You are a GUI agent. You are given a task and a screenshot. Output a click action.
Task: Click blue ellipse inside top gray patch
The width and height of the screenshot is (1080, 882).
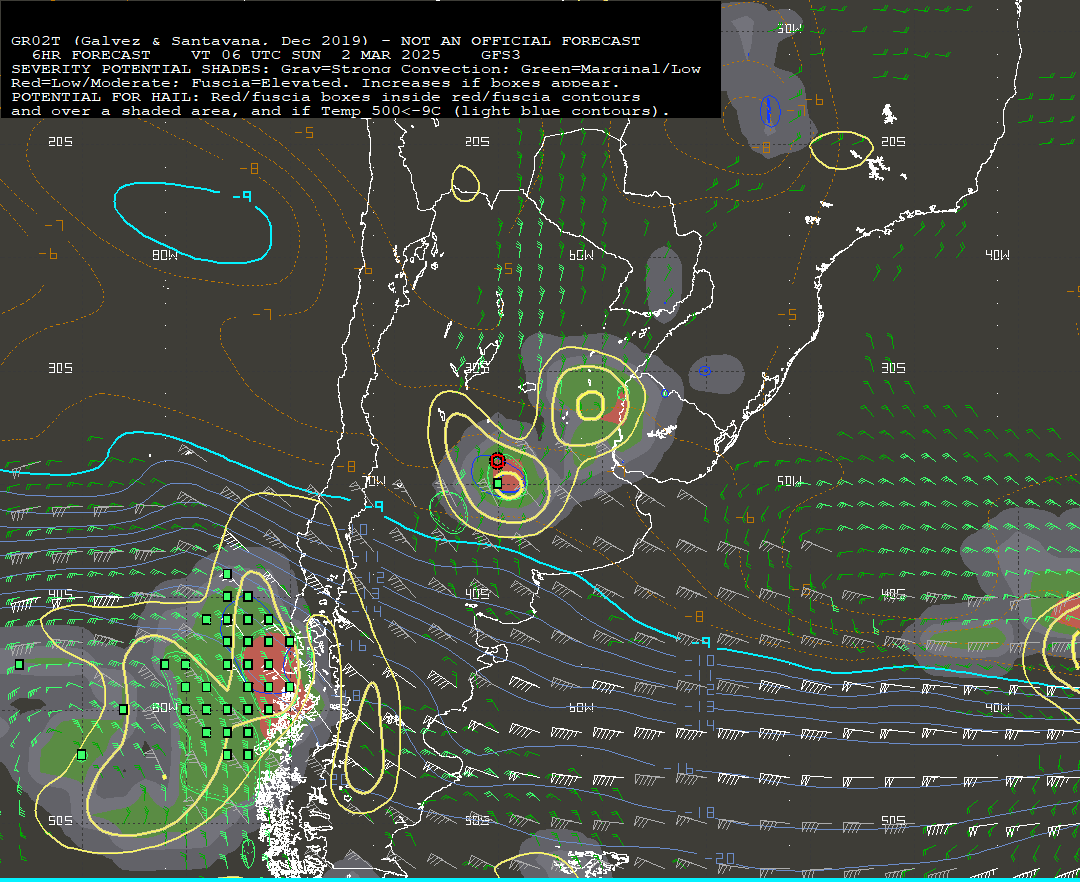pos(769,110)
